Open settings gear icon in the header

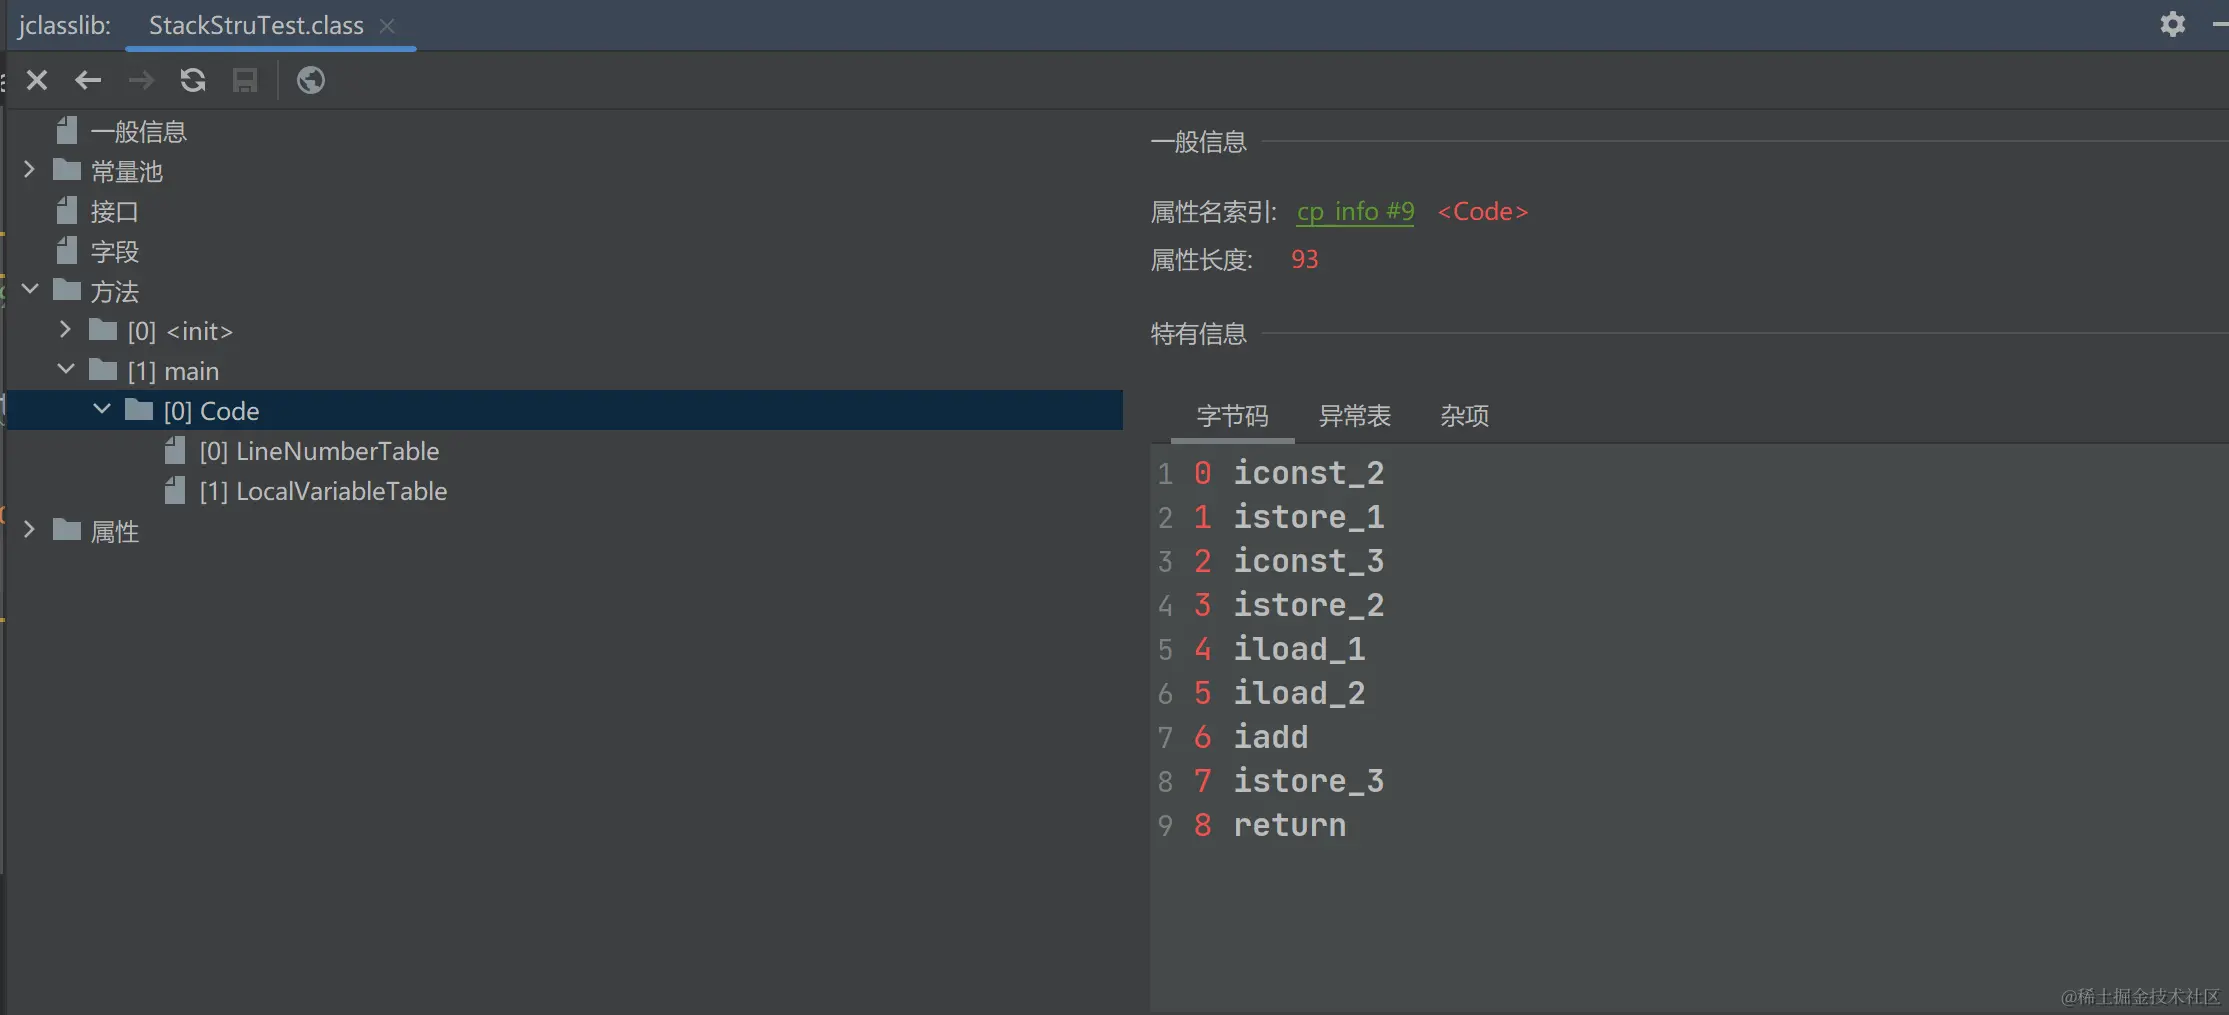click(x=2172, y=24)
